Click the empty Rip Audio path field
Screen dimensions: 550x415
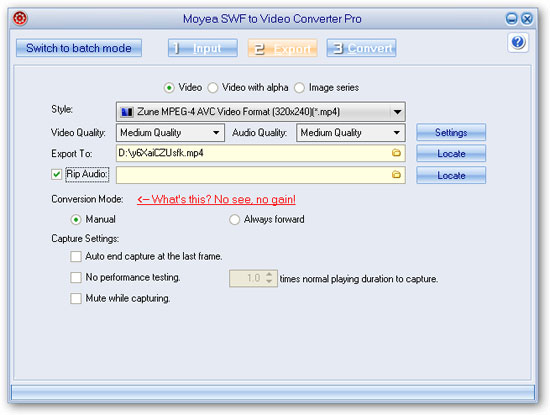(x=261, y=175)
